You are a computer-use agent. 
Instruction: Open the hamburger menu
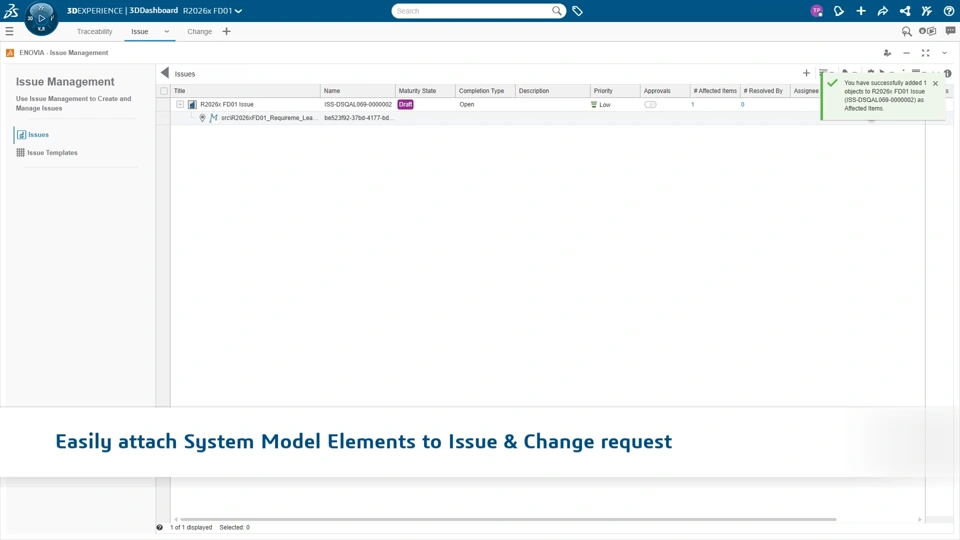pyautogui.click(x=9, y=31)
